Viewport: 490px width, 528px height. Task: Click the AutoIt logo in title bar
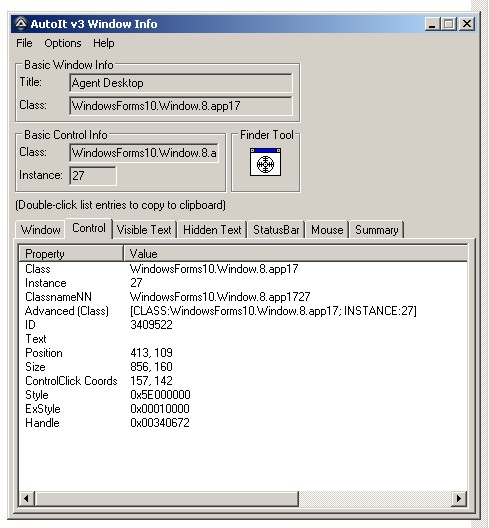click(21, 24)
